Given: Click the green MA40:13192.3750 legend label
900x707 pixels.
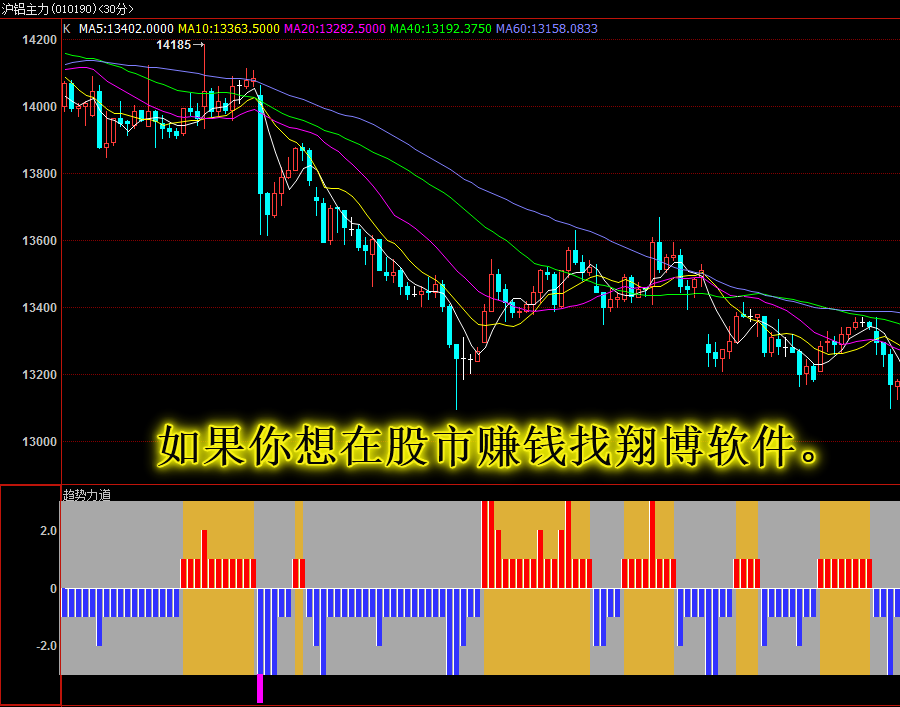Looking at the screenshot, I should (x=440, y=29).
